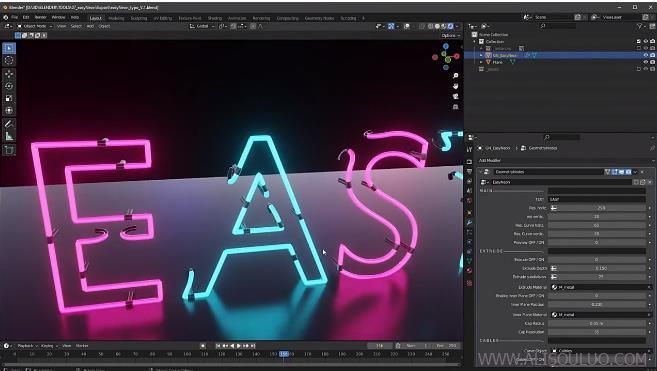Open the Render properties tab icon
Image resolution: width=657 pixels, height=371 pixels.
click(470, 161)
